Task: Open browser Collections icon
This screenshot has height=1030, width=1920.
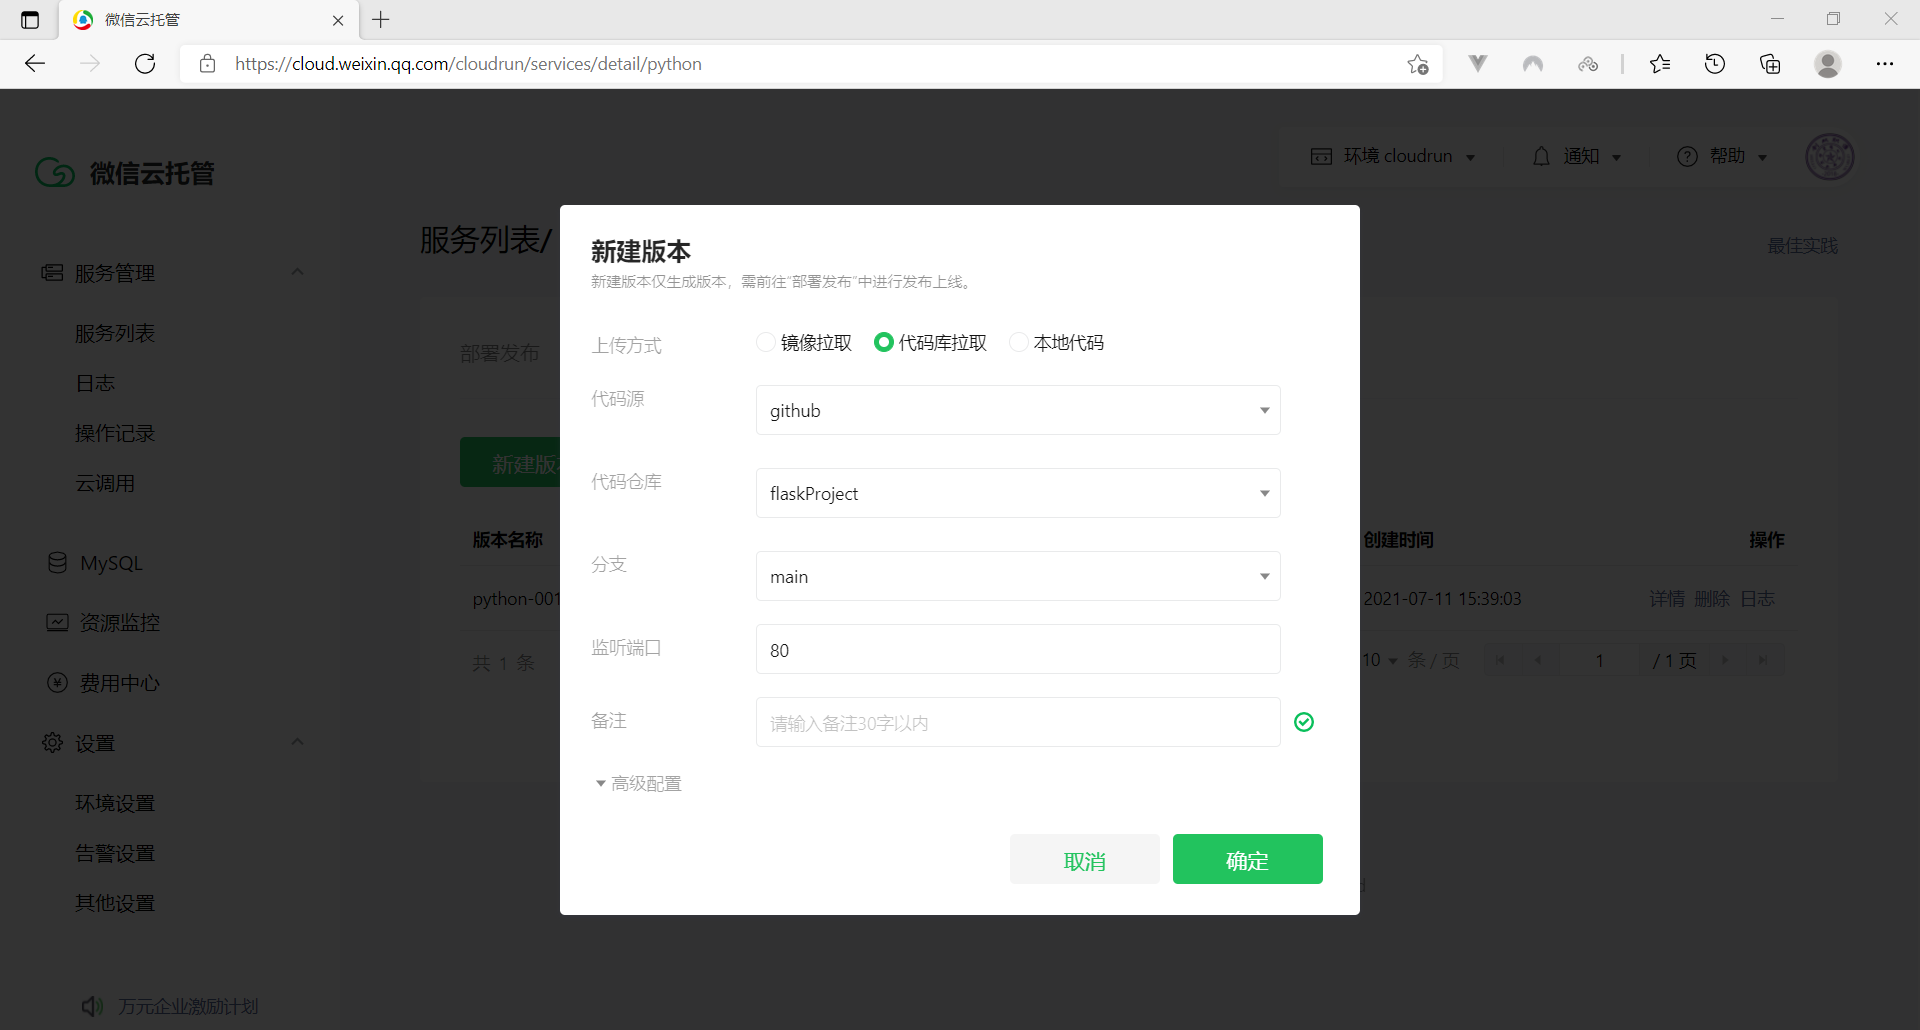Action: pos(1770,64)
